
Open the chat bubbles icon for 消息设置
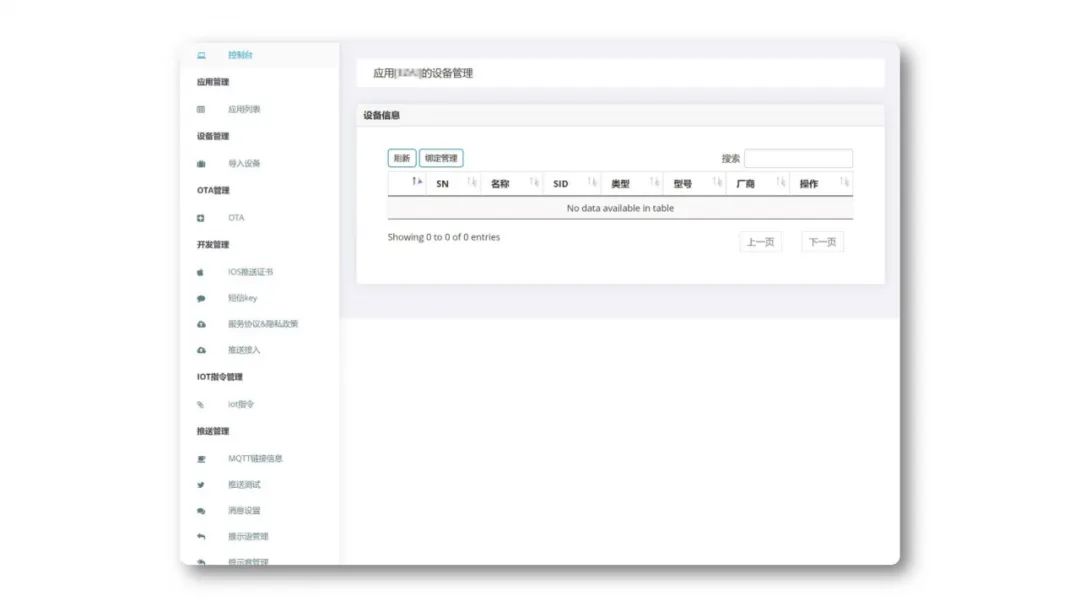(x=201, y=511)
